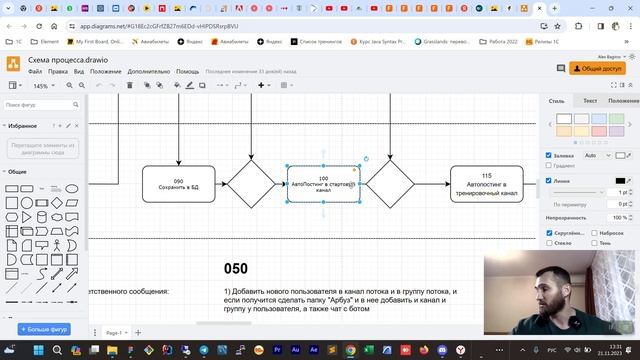640x360 pixels.
Task: Click the send to back icon
Action: 160,85
